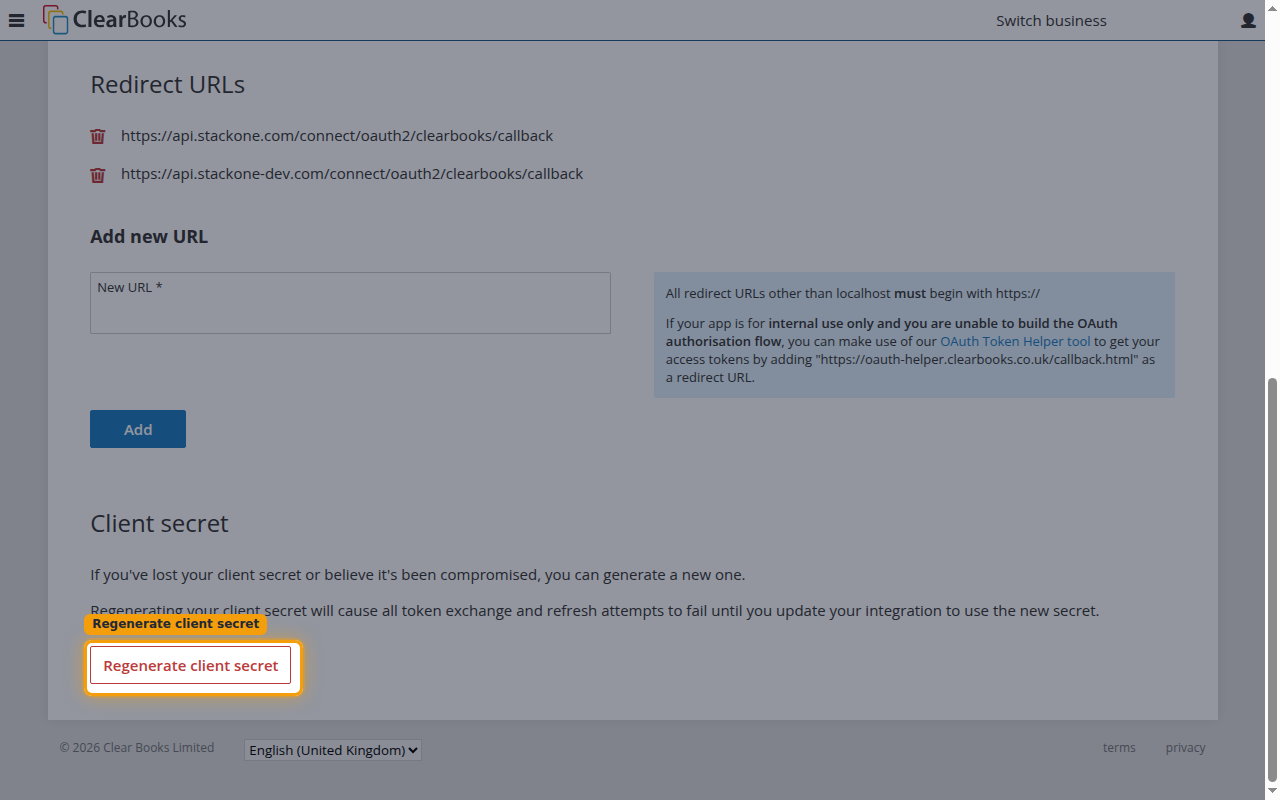Select the api.stackone-dev.com callback URL text
Image resolution: width=1280 pixels, height=800 pixels.
point(352,174)
